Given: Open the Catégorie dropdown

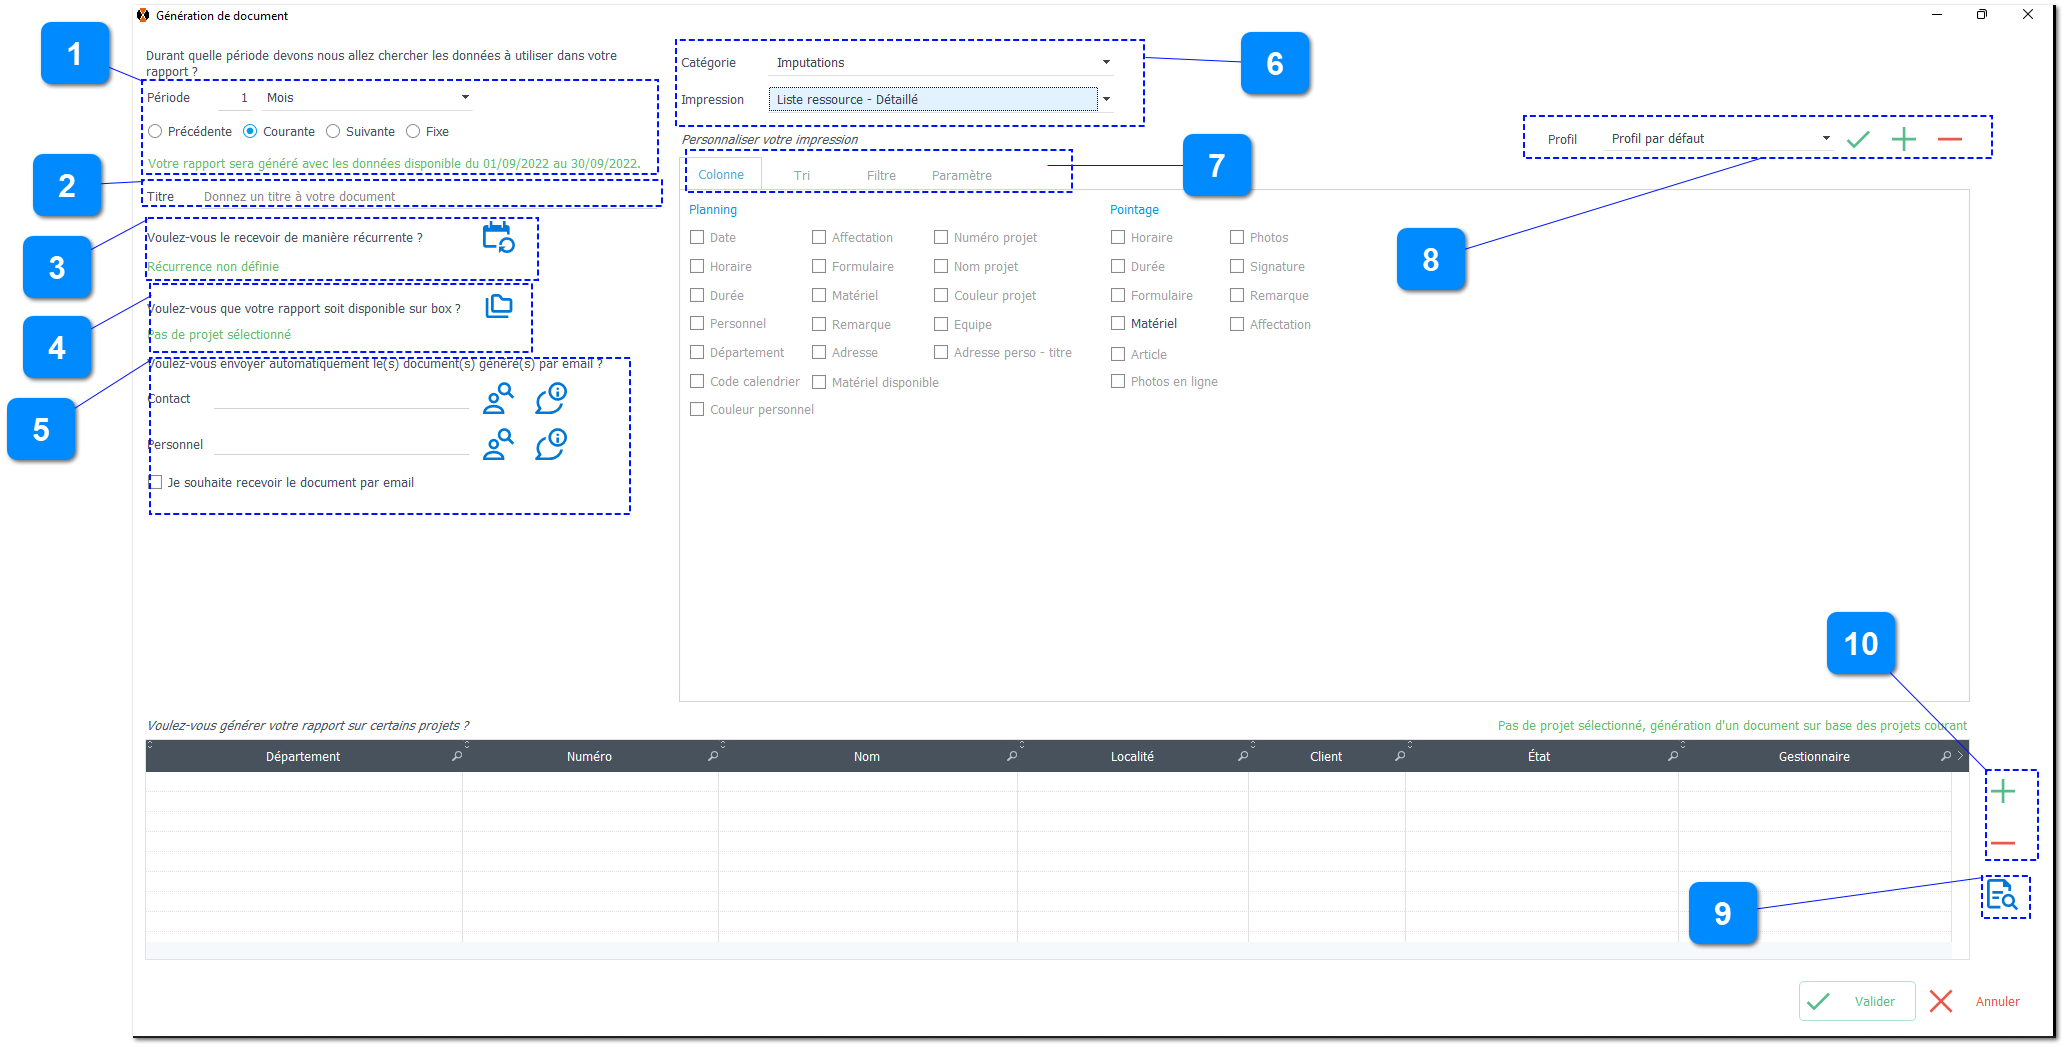Looking at the screenshot, I should click(x=1106, y=63).
